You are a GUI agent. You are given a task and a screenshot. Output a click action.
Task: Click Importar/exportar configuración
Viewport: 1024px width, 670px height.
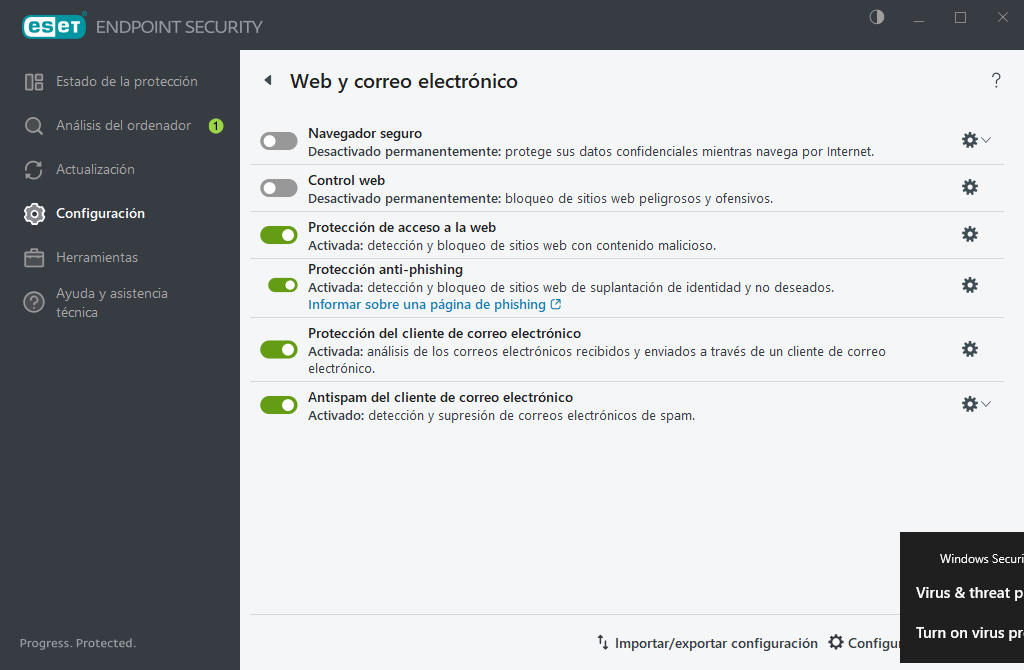pos(716,643)
